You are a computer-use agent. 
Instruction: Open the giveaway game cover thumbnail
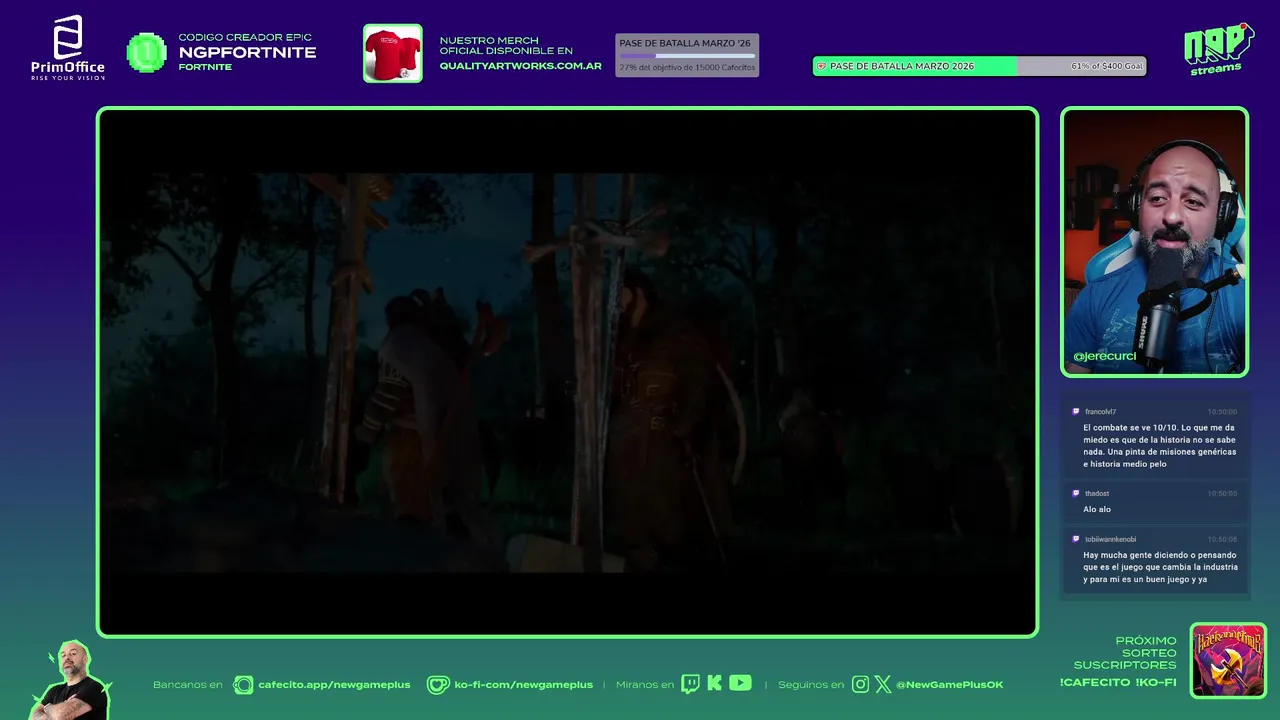coord(1228,660)
